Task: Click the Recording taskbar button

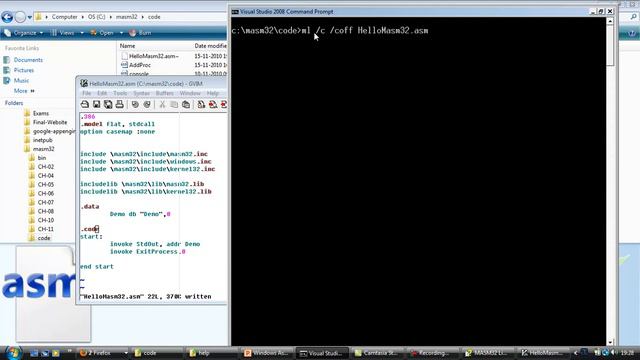Action: coord(433,353)
